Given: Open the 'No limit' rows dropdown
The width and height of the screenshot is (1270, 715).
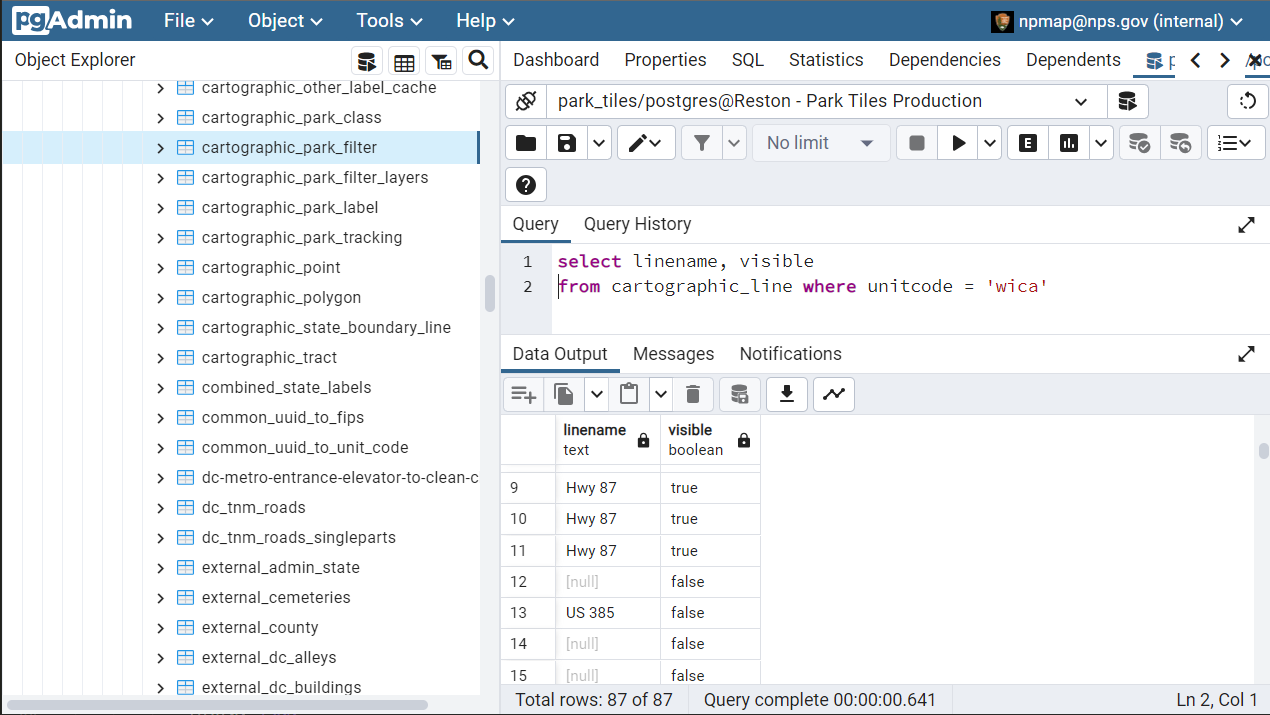Looking at the screenshot, I should [x=821, y=143].
